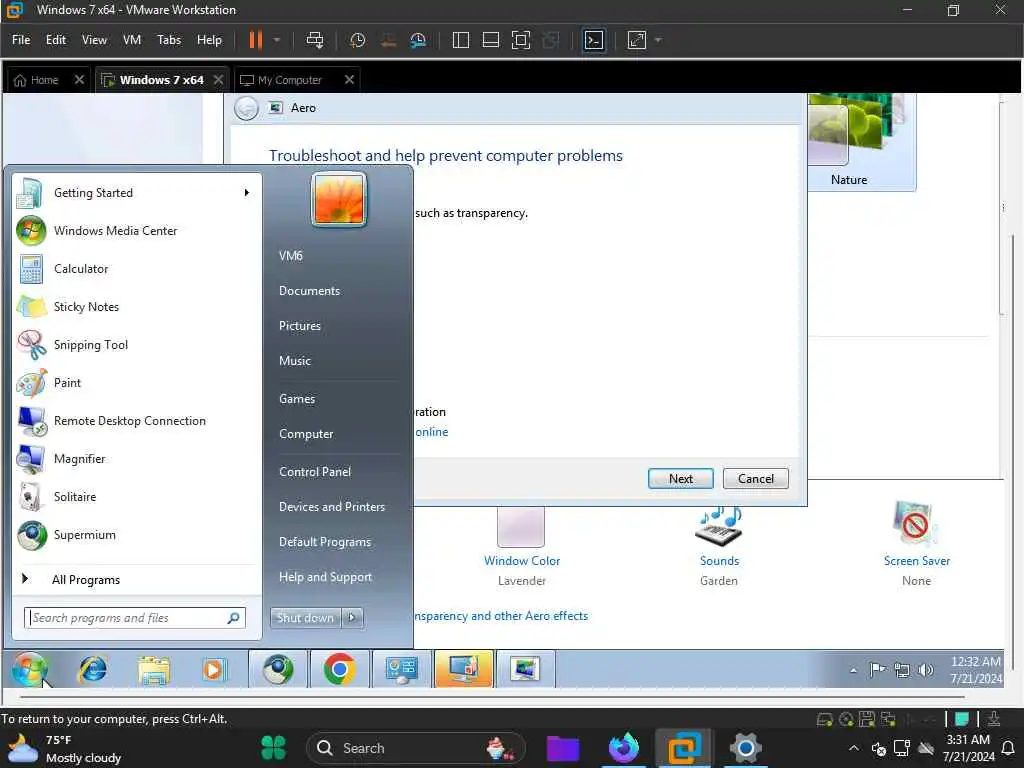Launch the Snipping Tool
The width and height of the screenshot is (1024, 768).
click(136, 345)
